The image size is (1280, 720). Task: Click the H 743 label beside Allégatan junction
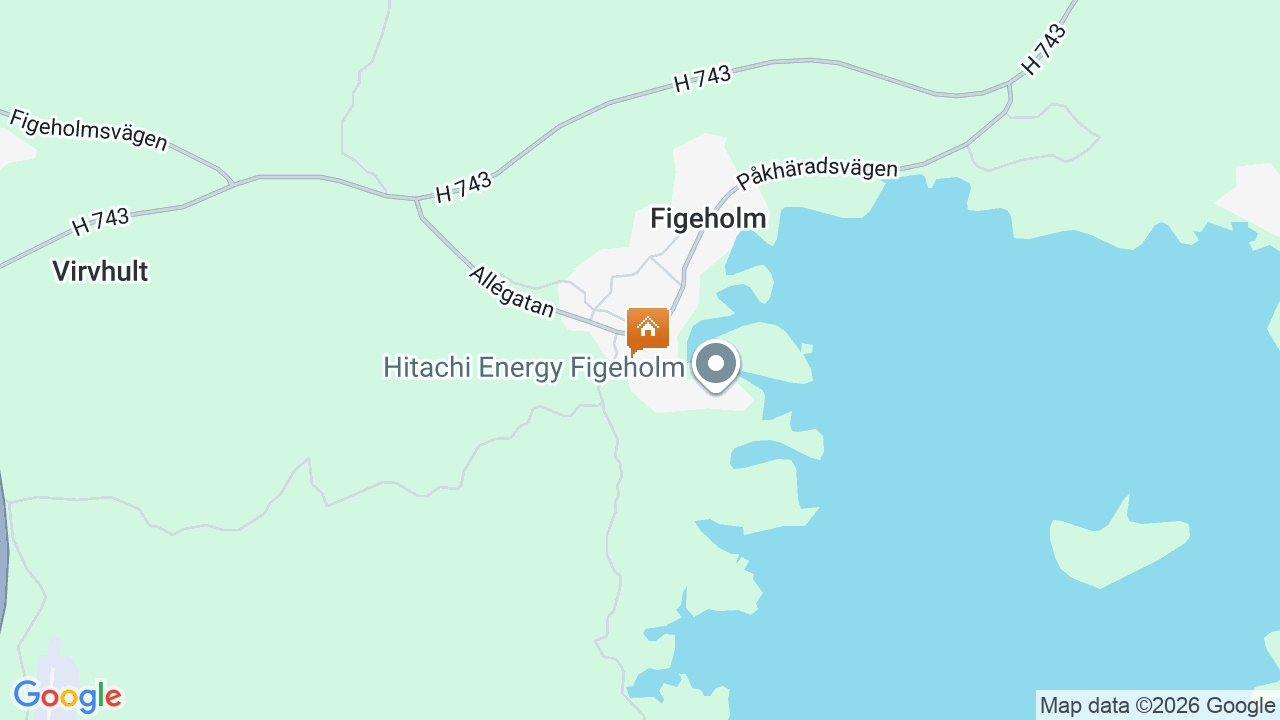pos(464,187)
